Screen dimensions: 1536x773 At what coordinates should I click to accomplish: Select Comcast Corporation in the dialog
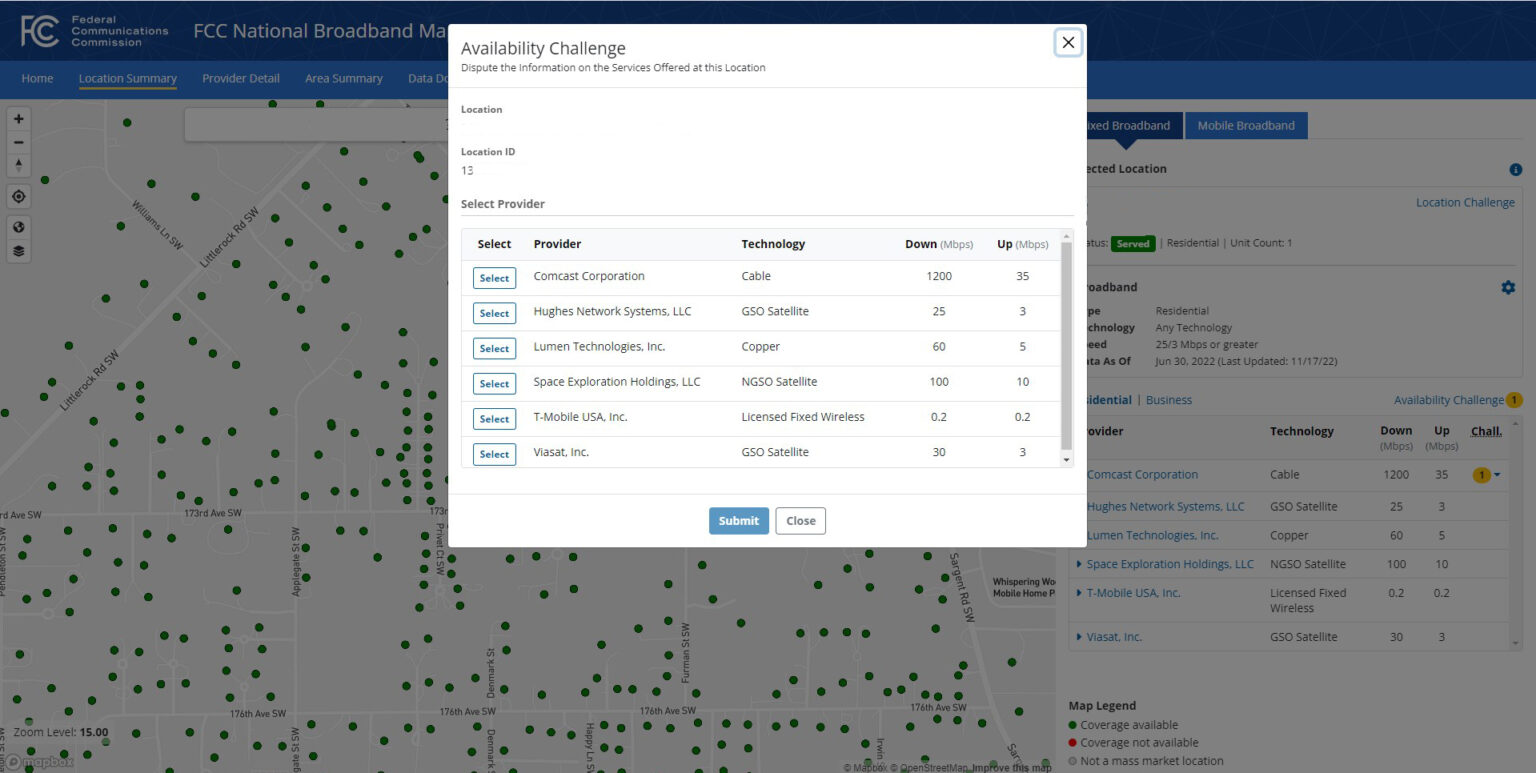(x=494, y=278)
